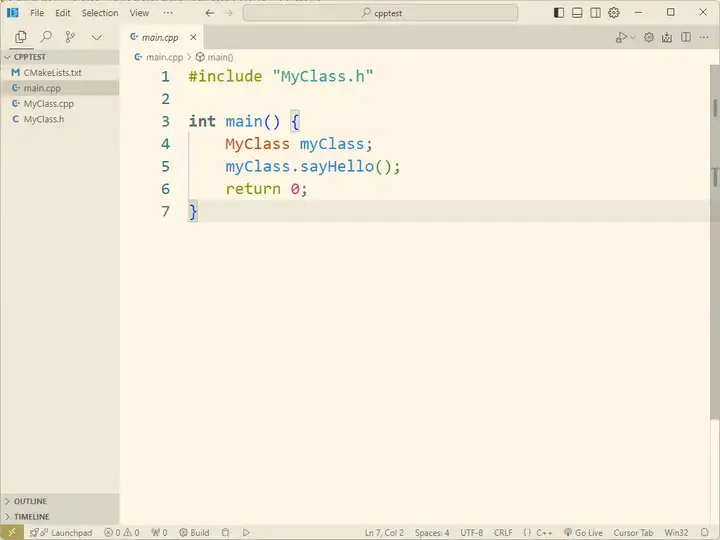The width and height of the screenshot is (720, 540).
Task: Click the cpptest command center search box
Action: [x=380, y=13]
